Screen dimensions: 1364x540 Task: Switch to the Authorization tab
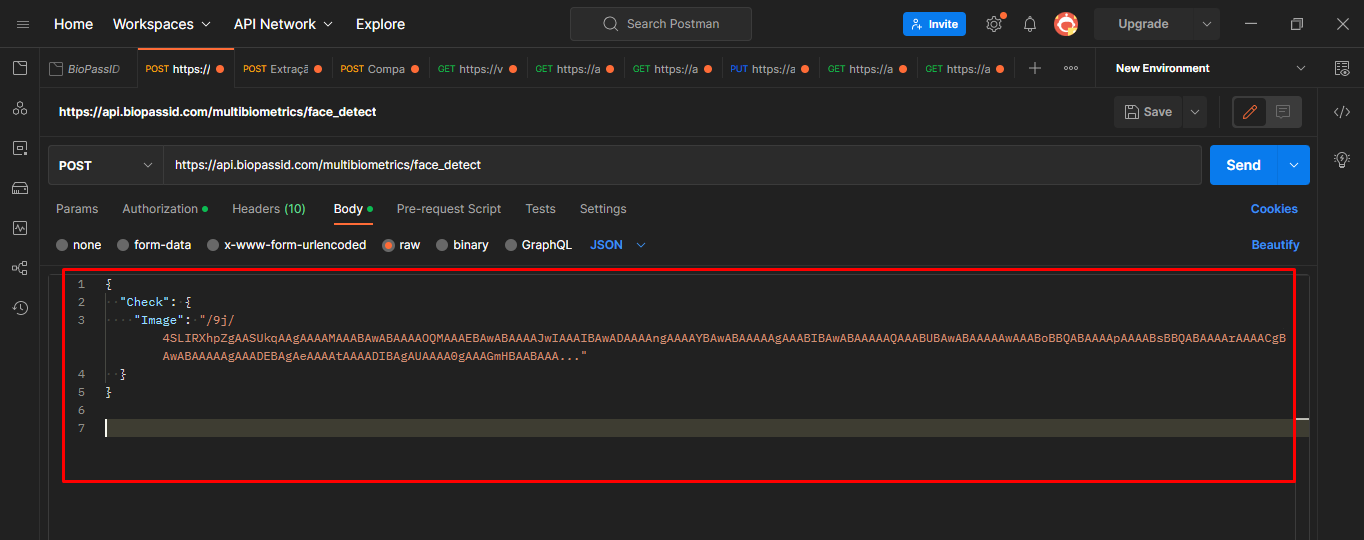(x=165, y=209)
